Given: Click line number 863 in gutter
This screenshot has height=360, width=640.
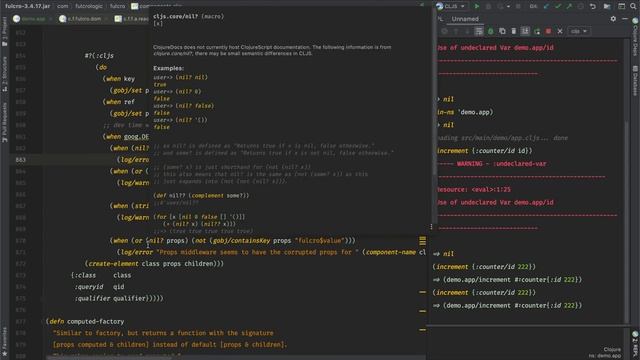Looking at the screenshot, I should pyautogui.click(x=20, y=160).
